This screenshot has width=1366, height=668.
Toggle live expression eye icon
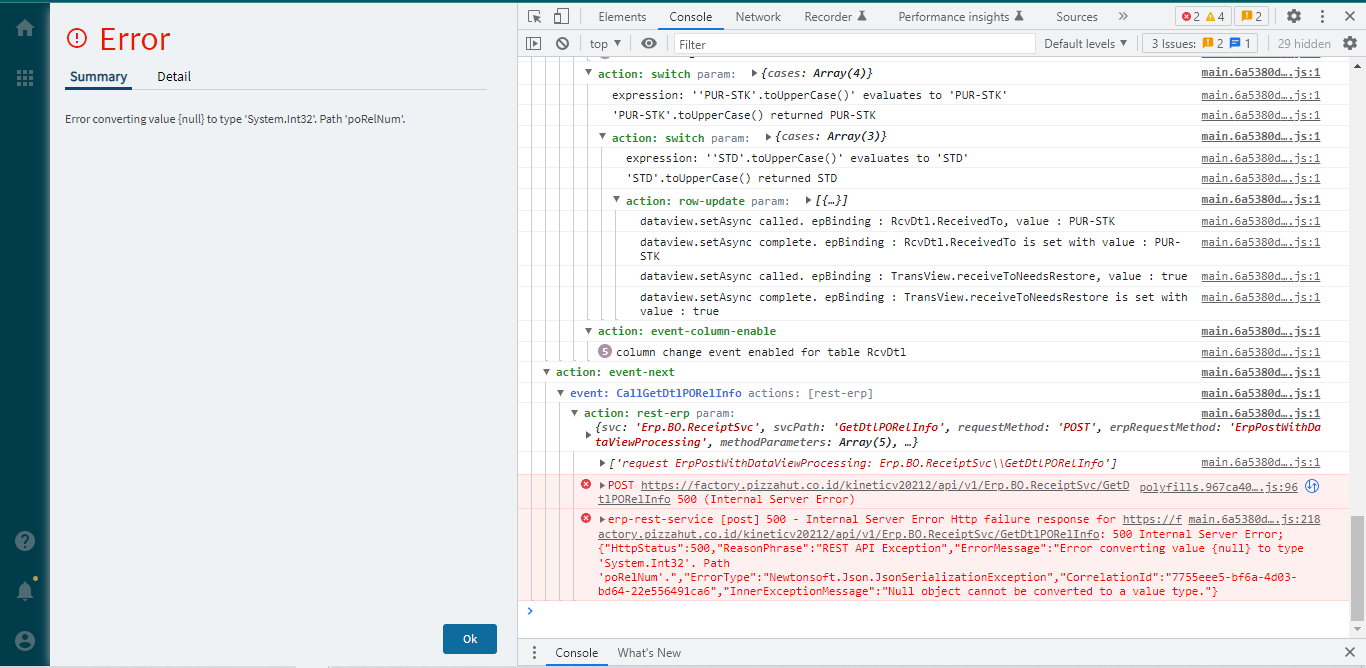coord(649,43)
